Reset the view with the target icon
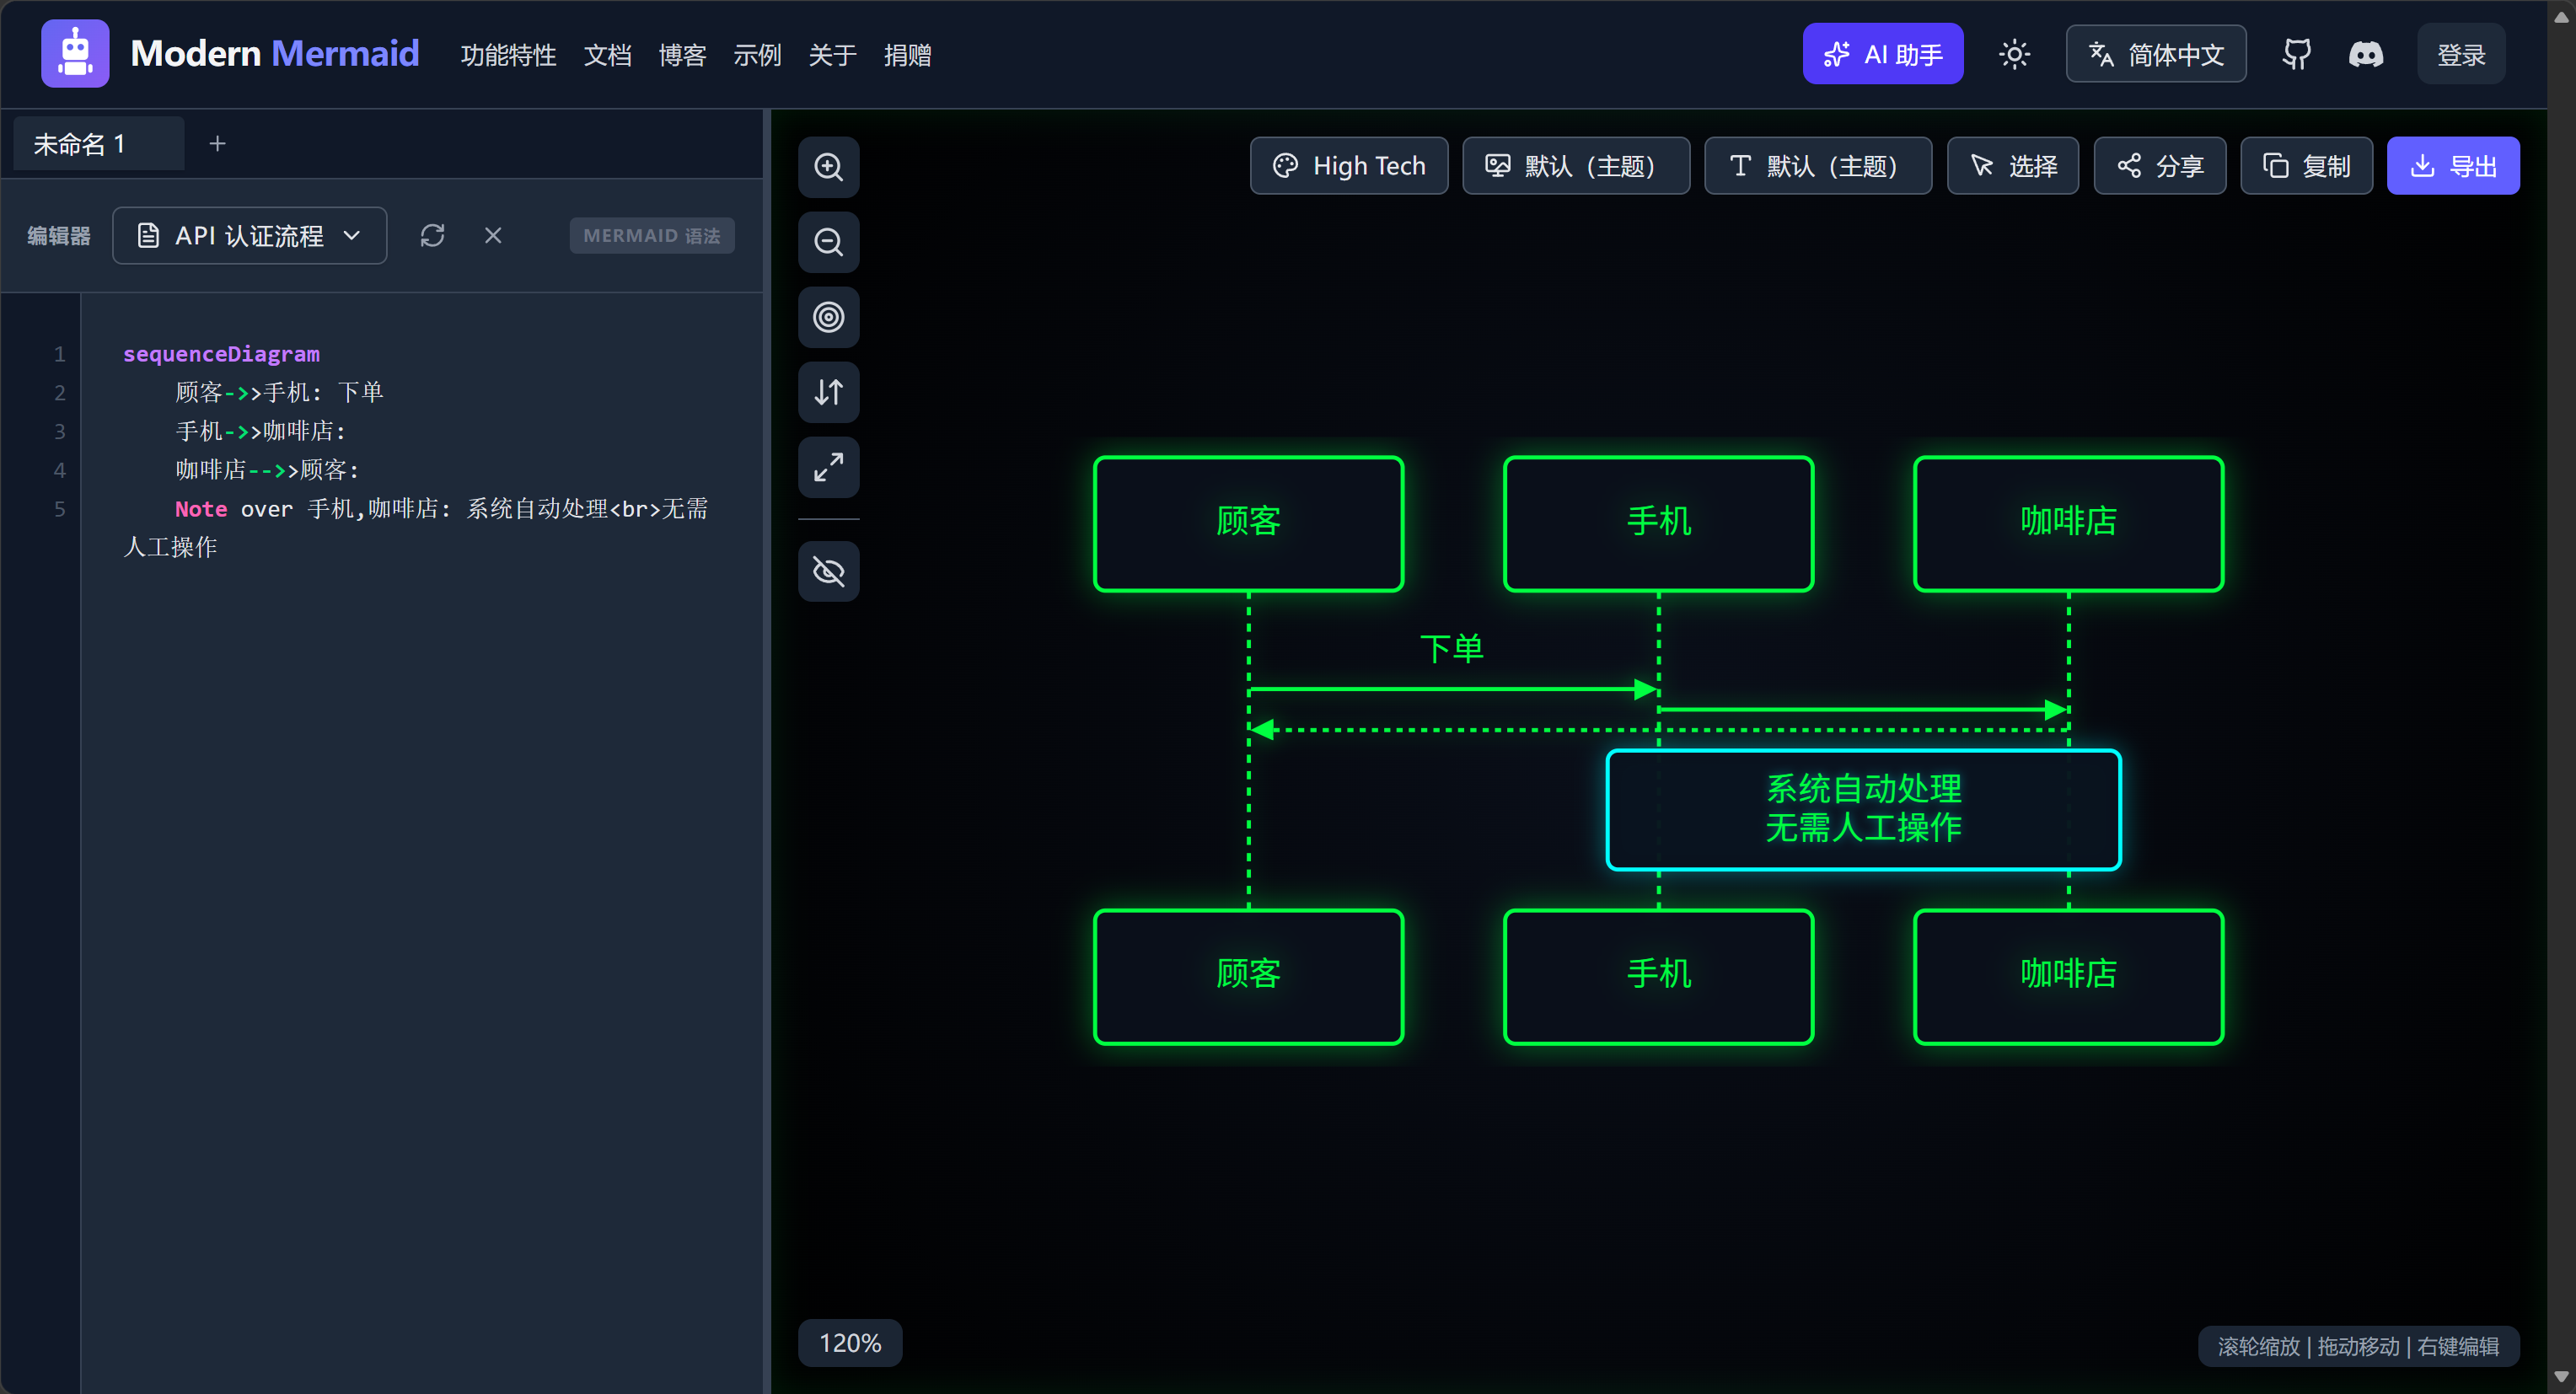 (x=828, y=317)
